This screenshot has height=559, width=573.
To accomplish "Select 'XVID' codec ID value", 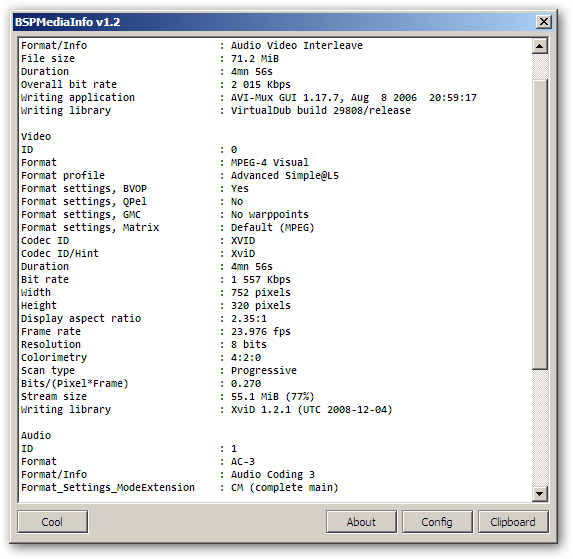I will pos(243,241).
